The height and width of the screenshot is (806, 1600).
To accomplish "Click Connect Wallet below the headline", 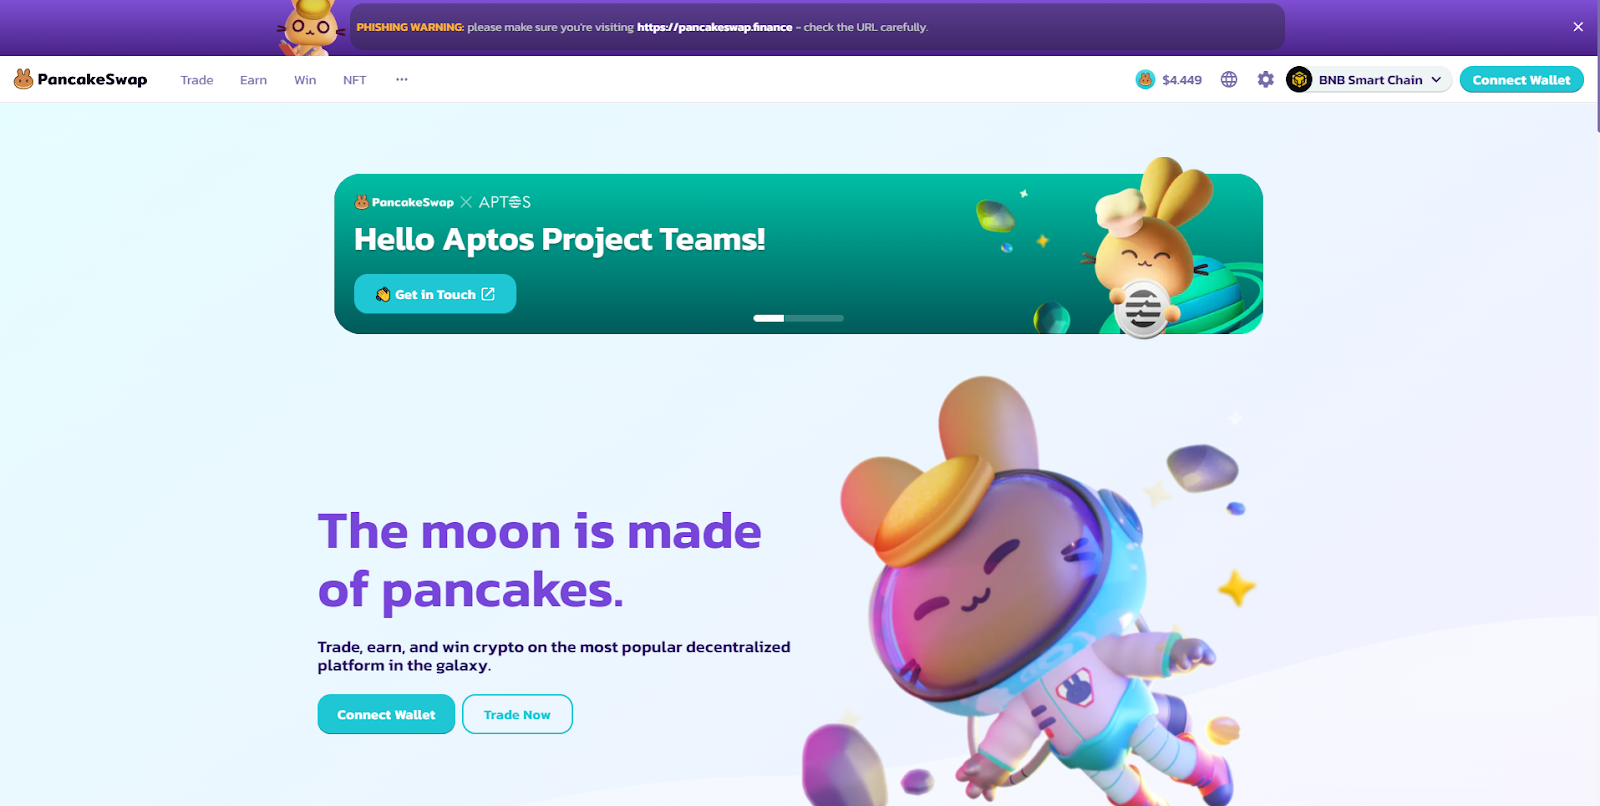I will pyautogui.click(x=386, y=714).
